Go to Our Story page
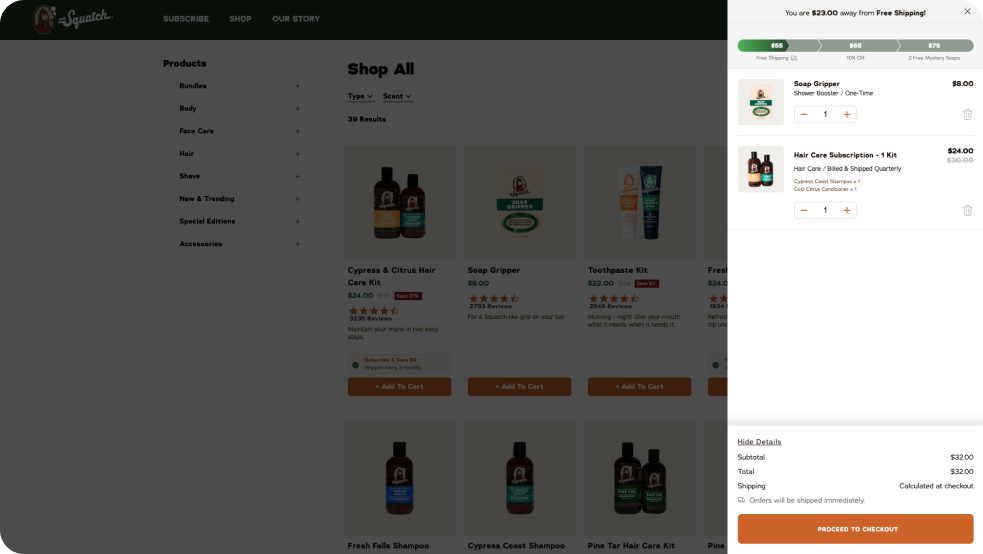Screen dimensions: 983x554 click(295, 19)
